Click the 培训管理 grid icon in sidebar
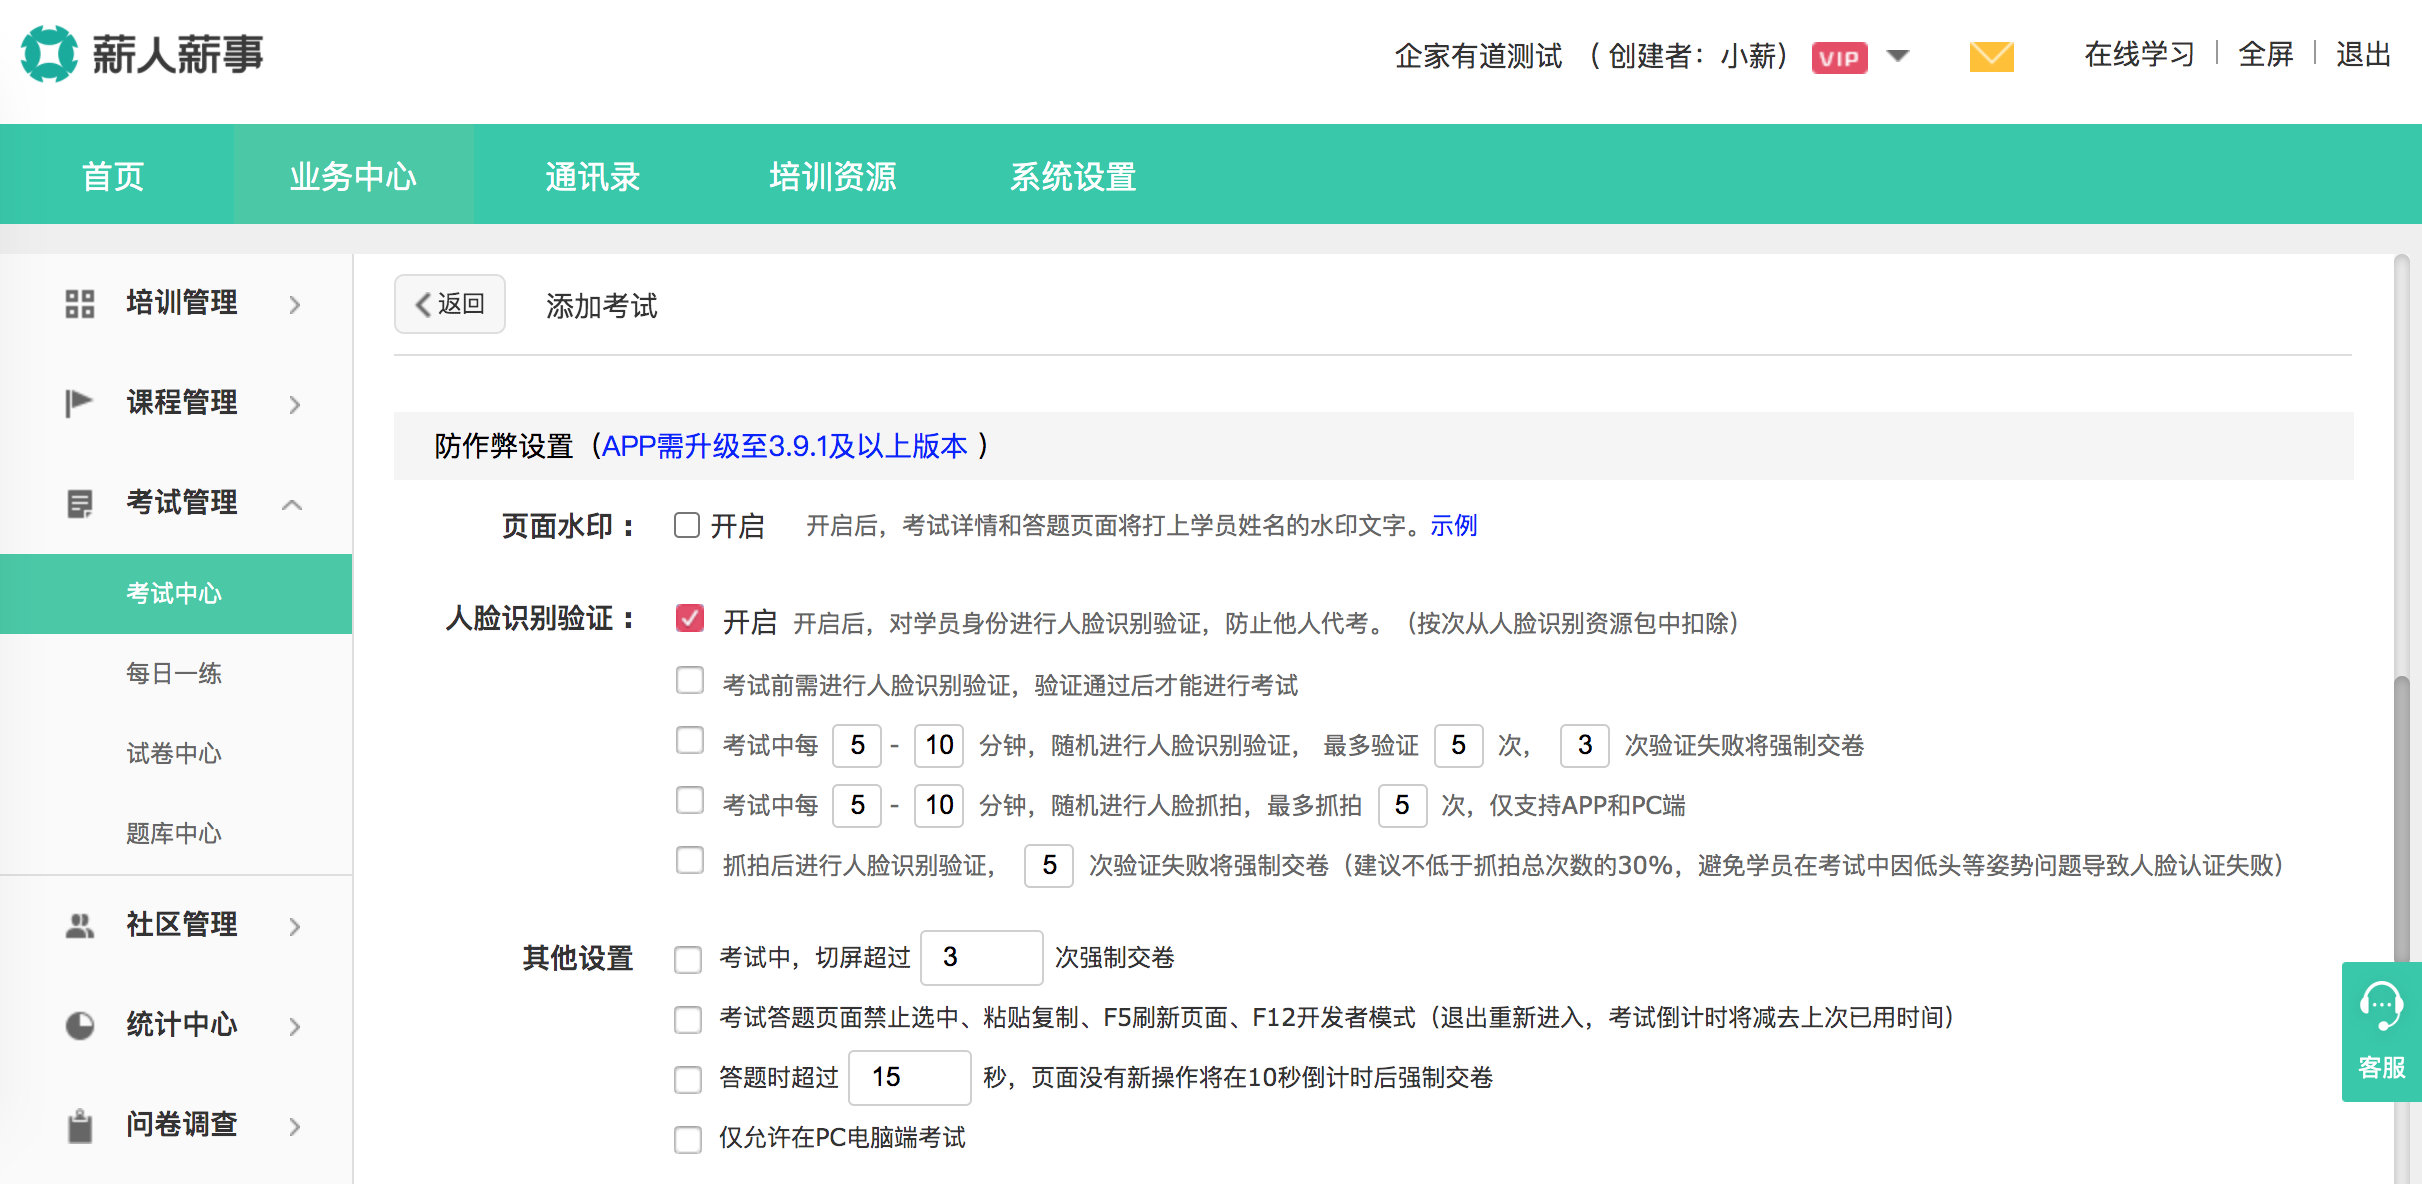Screen dimensions: 2422x1184 [80, 303]
